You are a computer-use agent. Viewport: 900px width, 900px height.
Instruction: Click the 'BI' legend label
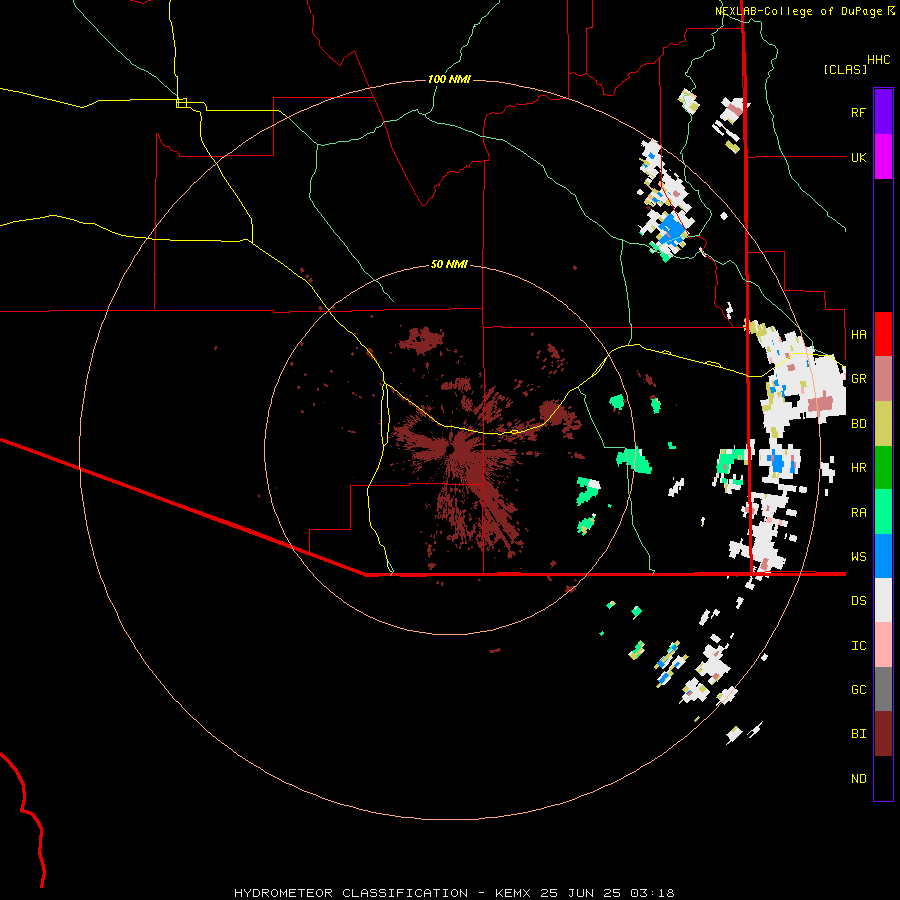pyautogui.click(x=858, y=734)
